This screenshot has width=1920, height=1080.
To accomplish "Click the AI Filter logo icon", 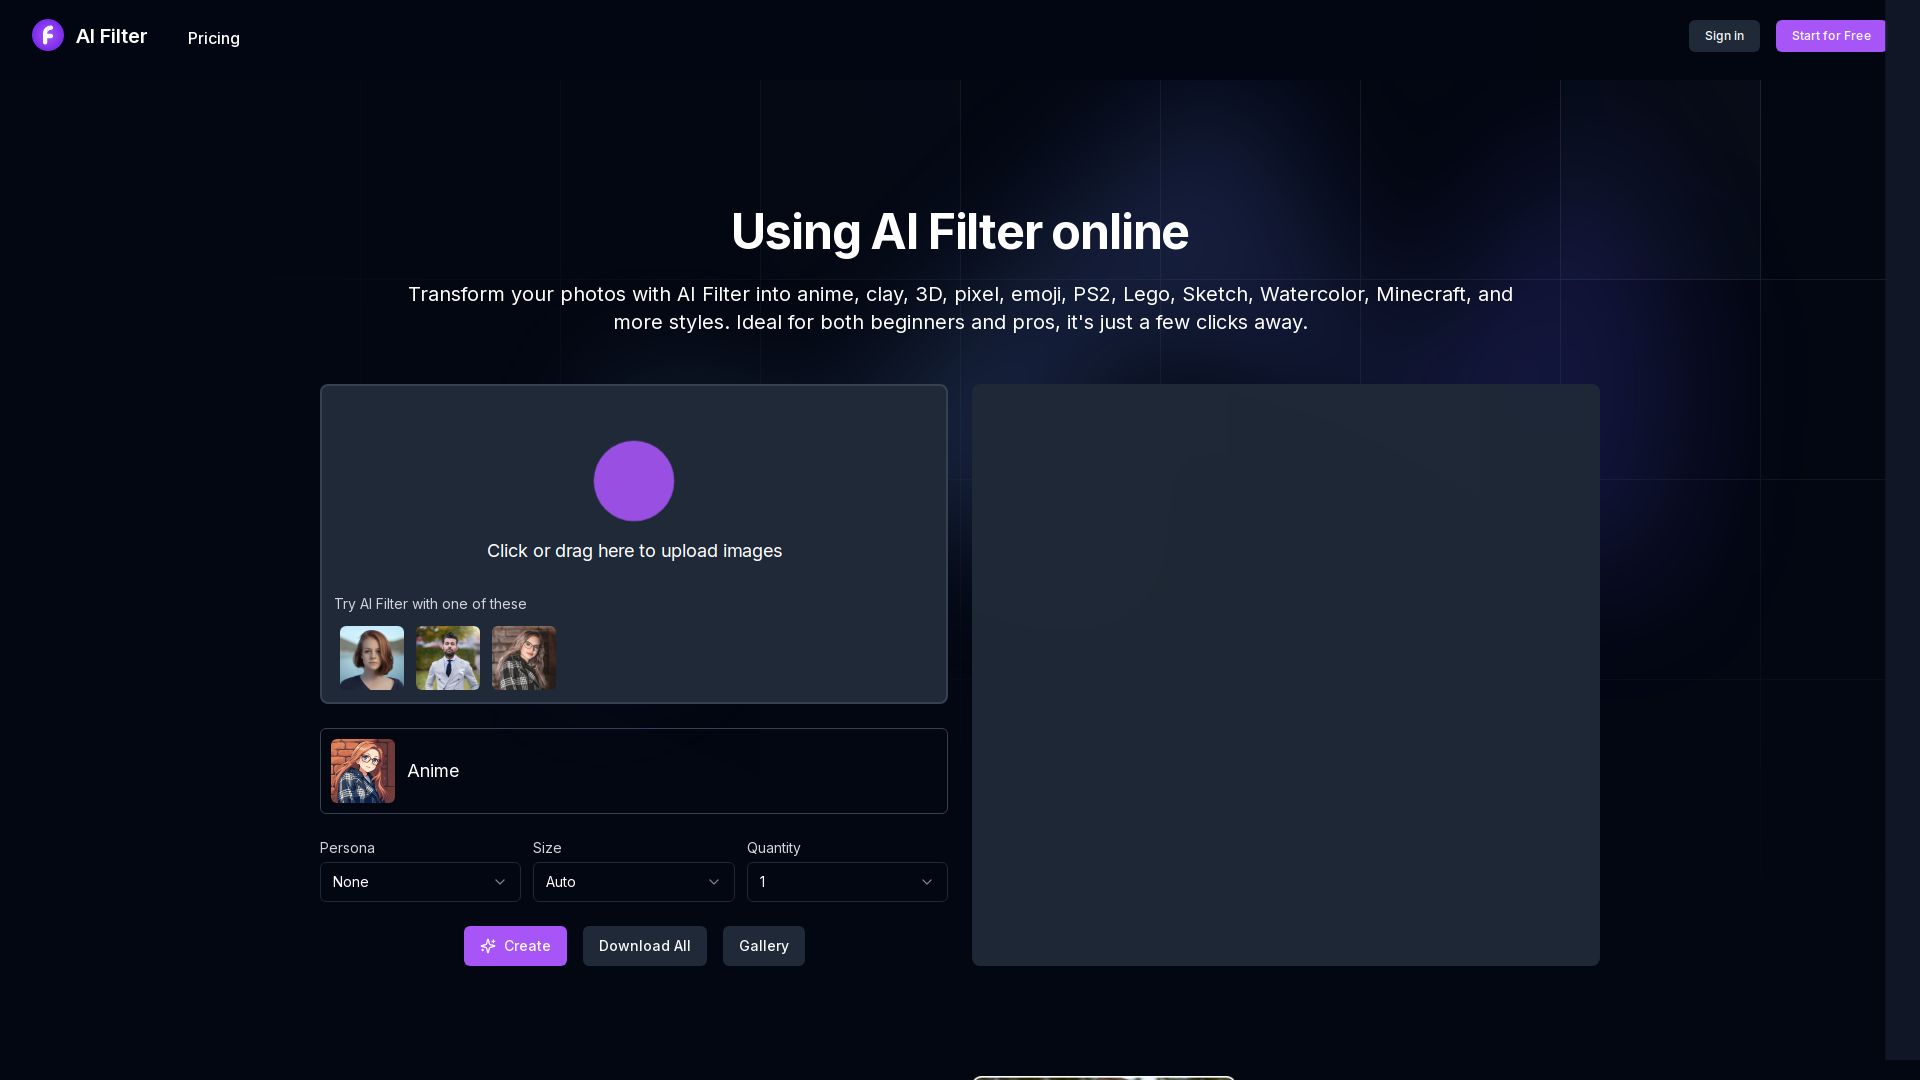I will point(48,35).
